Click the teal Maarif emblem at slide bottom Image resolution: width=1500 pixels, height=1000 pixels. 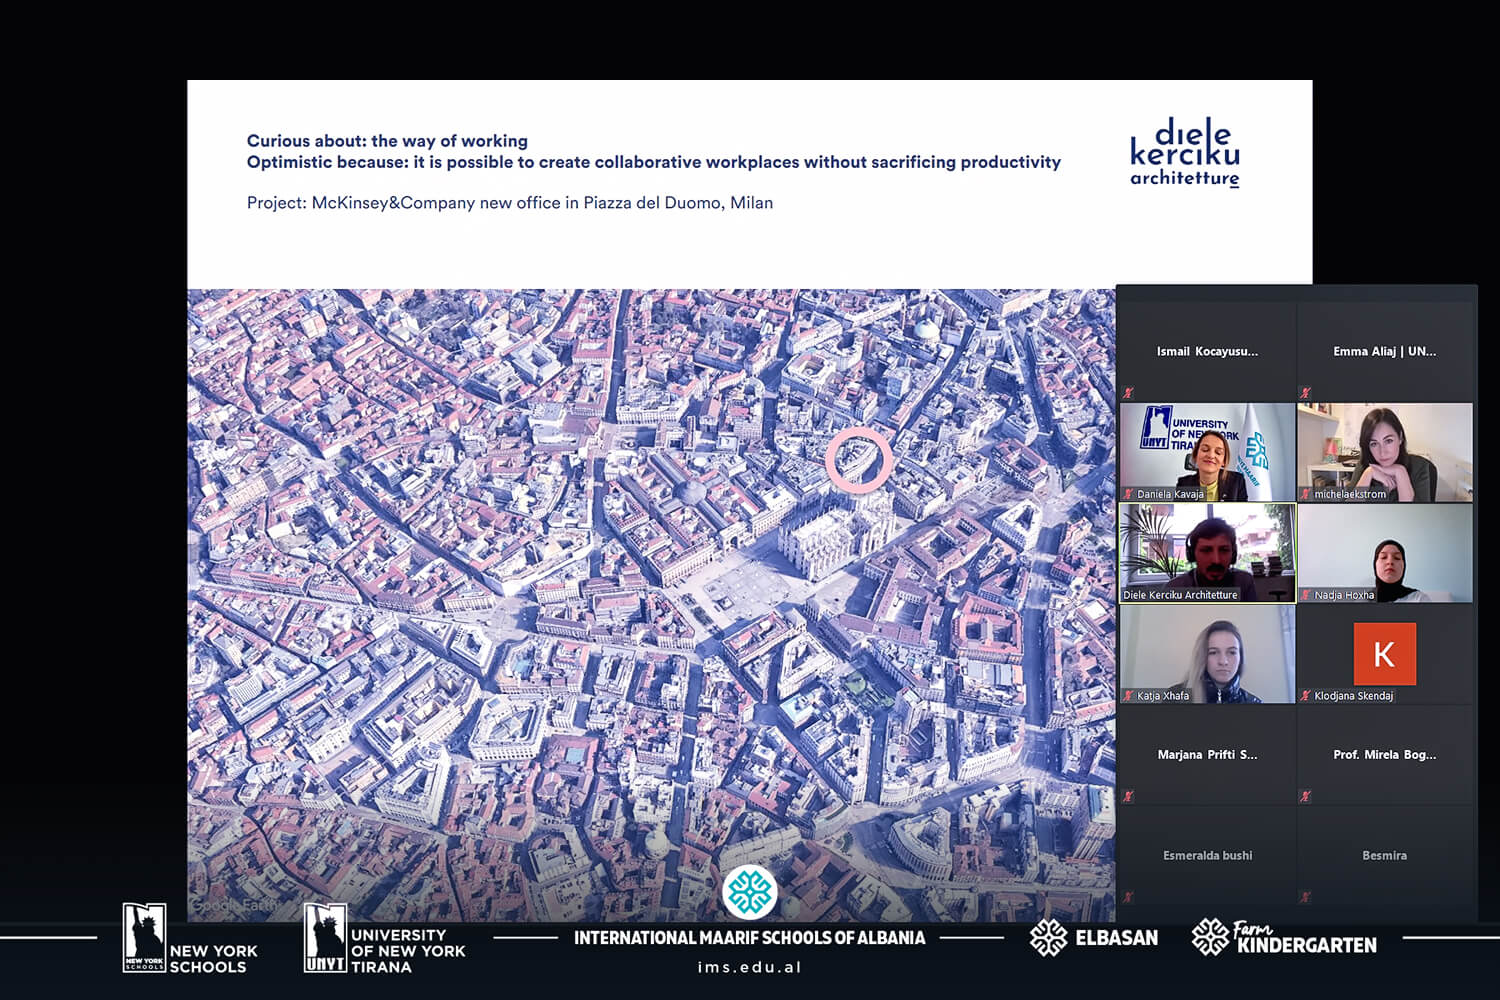[x=750, y=892]
